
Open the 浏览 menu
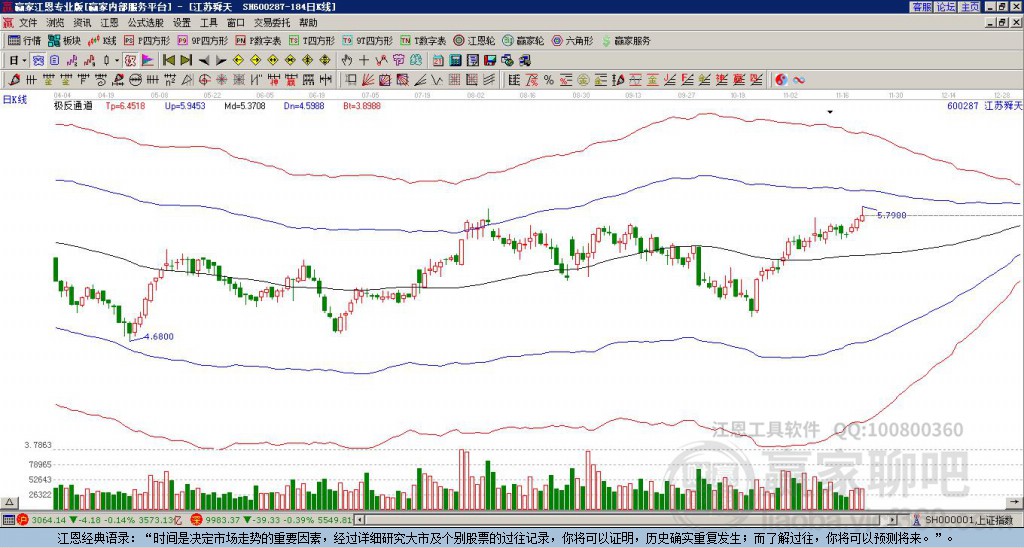pos(56,23)
